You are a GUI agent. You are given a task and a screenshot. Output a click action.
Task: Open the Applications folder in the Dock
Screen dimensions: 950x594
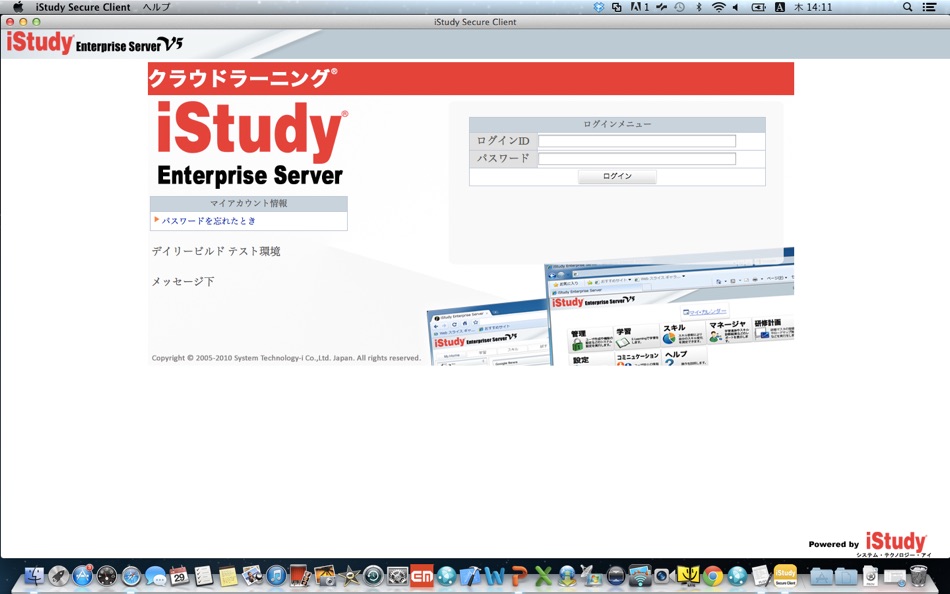click(x=822, y=577)
